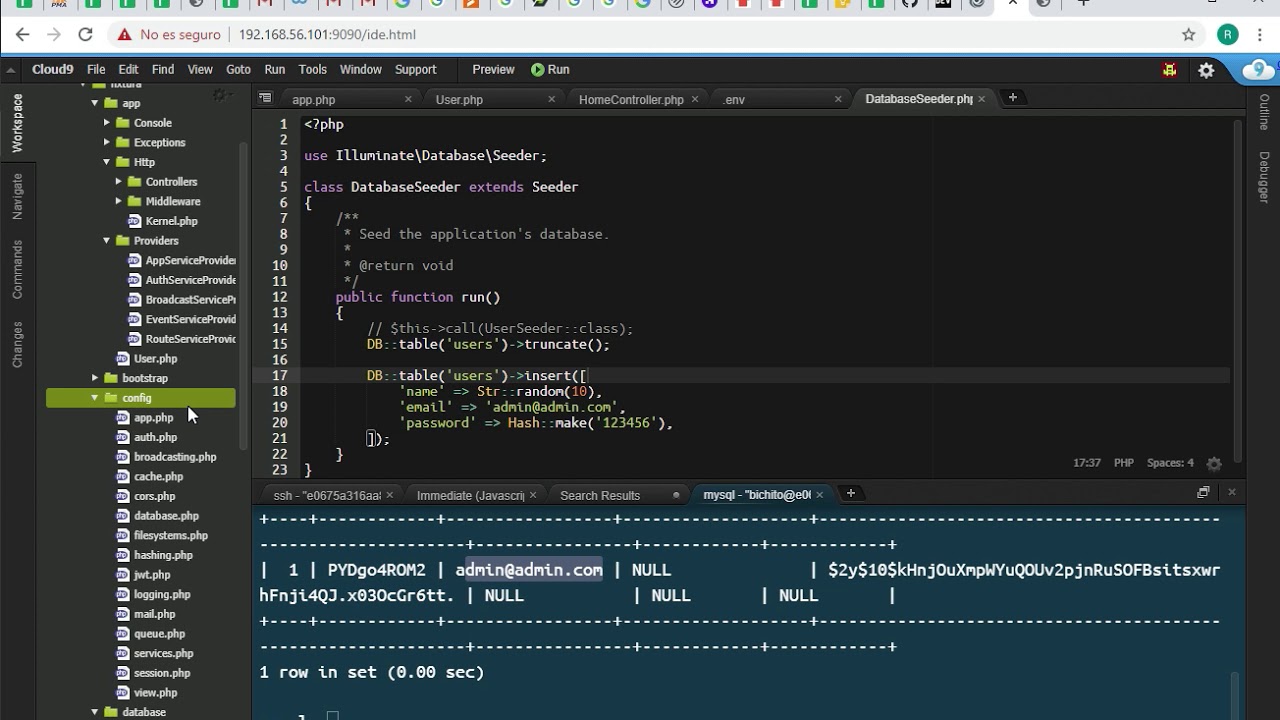This screenshot has height=720, width=1280.
Task: Click the green Run button
Action: pos(550,70)
